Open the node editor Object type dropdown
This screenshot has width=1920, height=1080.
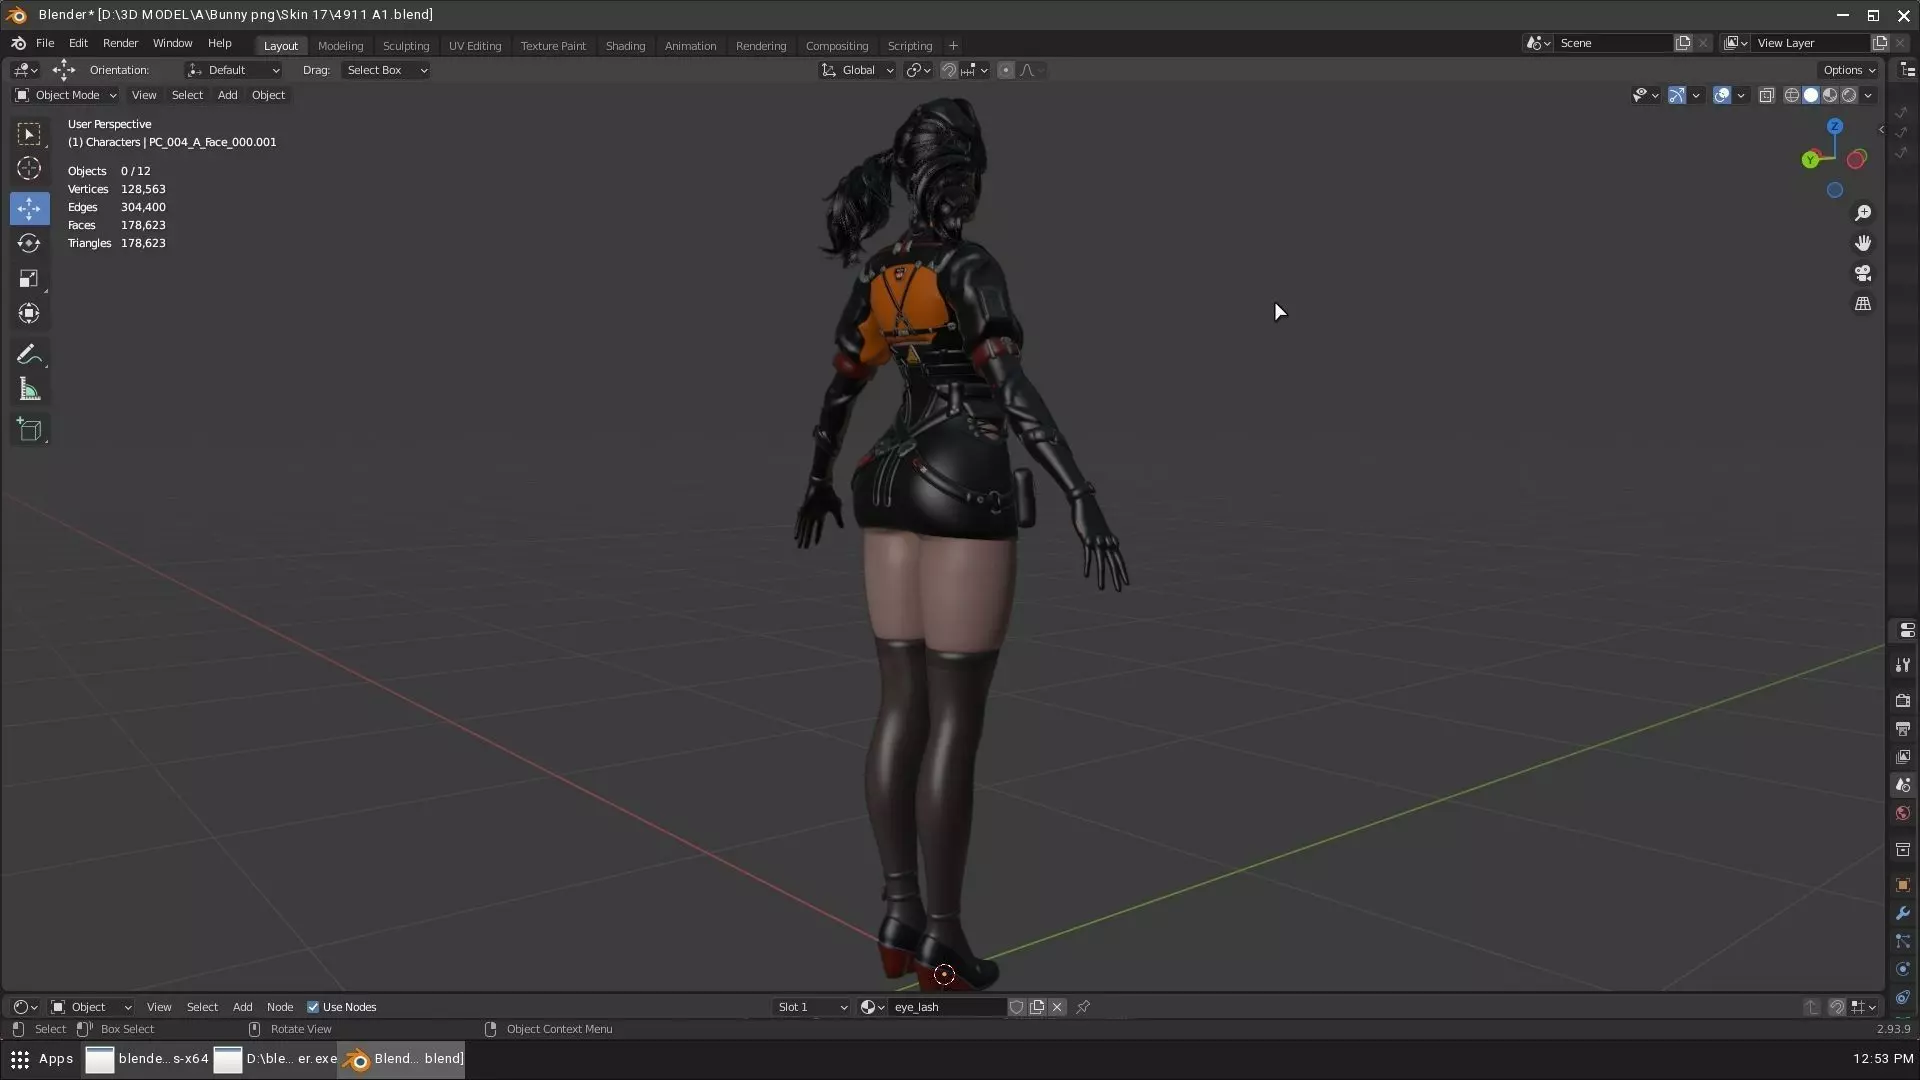click(x=91, y=1007)
